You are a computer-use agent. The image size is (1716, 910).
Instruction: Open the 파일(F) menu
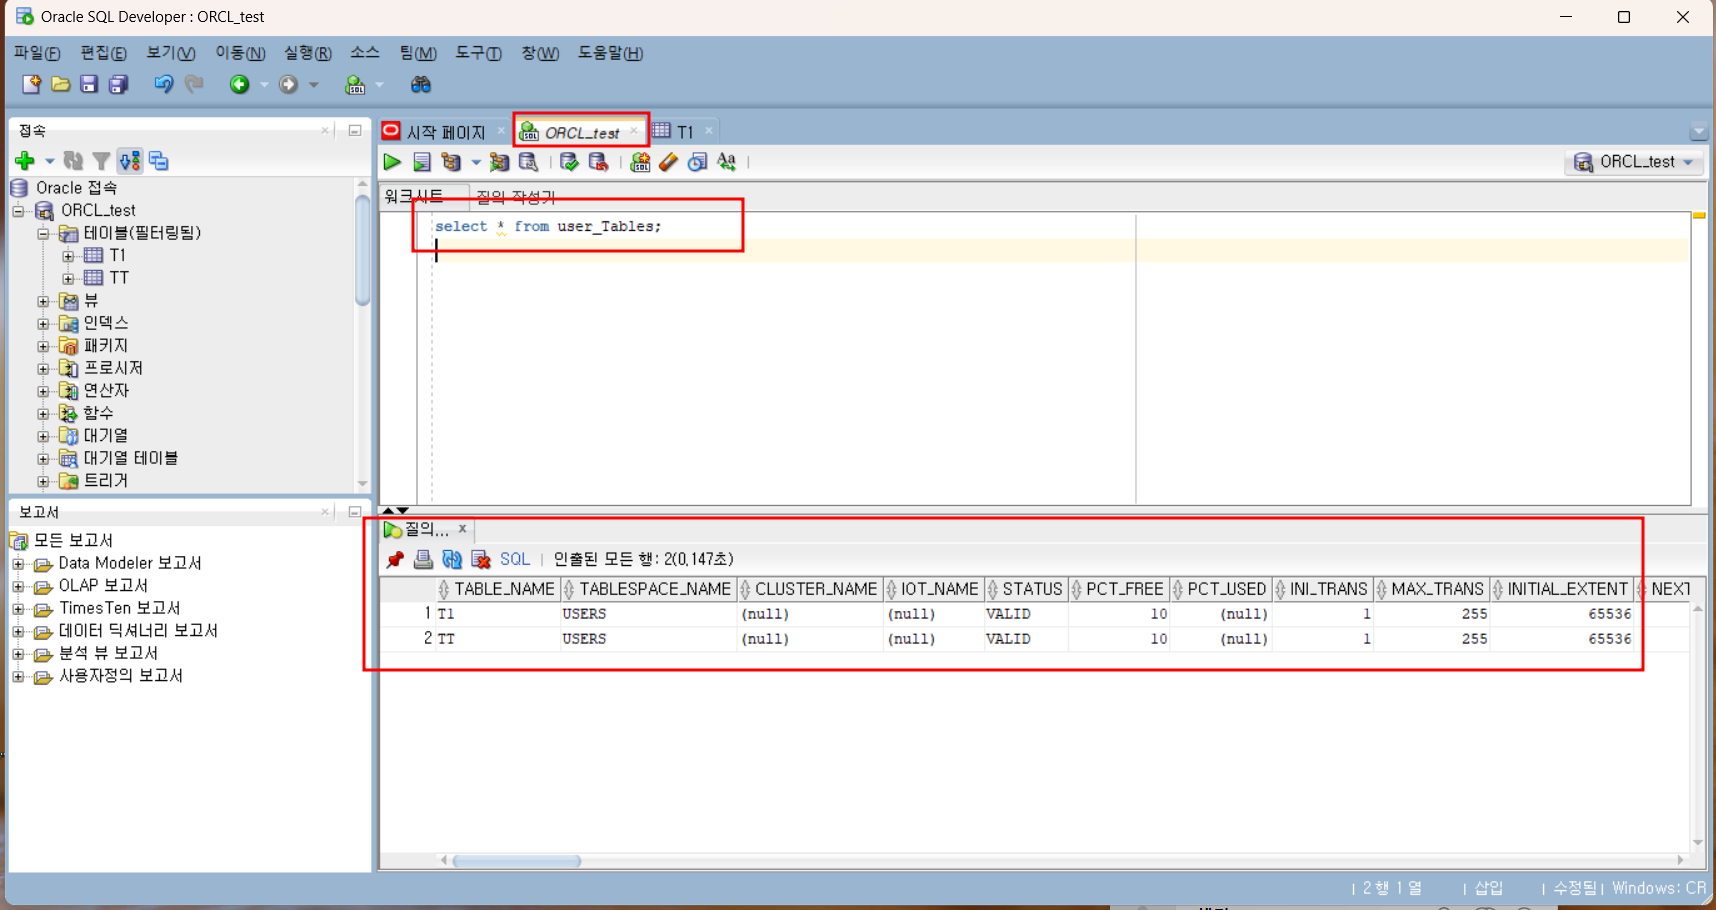tap(37, 53)
